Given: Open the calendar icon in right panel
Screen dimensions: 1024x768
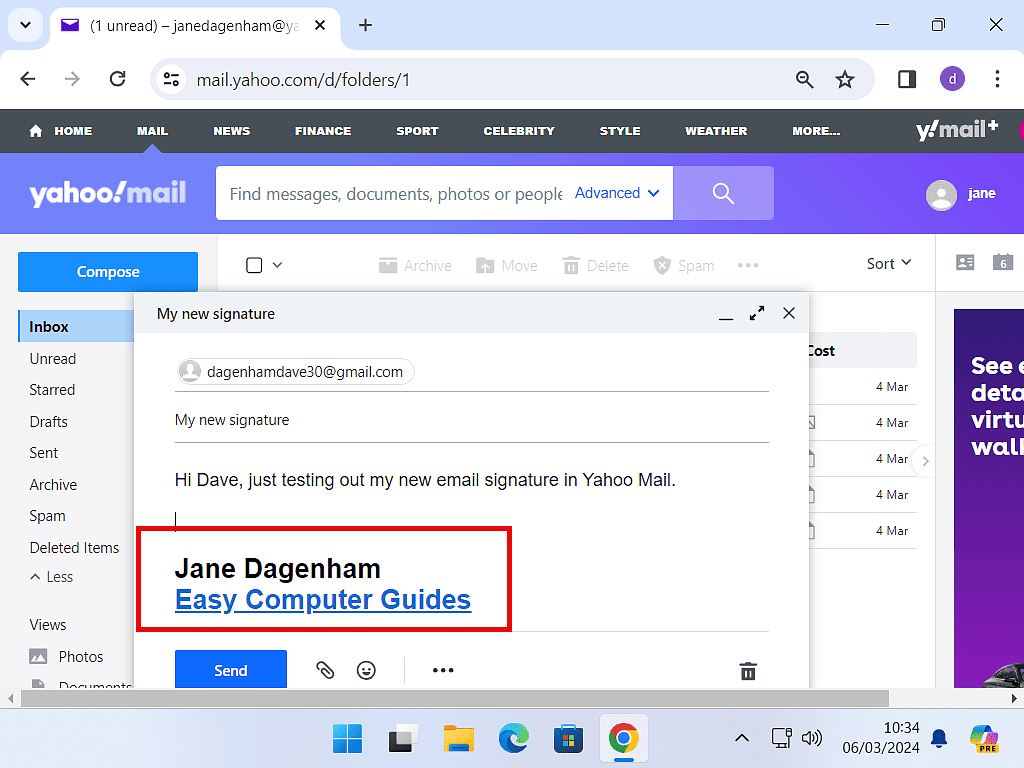Looking at the screenshot, I should tap(1003, 263).
